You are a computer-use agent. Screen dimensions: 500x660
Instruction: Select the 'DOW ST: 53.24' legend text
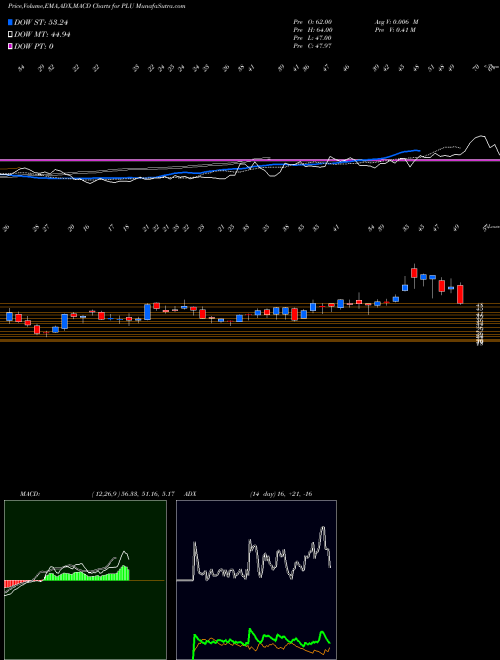[41, 22]
